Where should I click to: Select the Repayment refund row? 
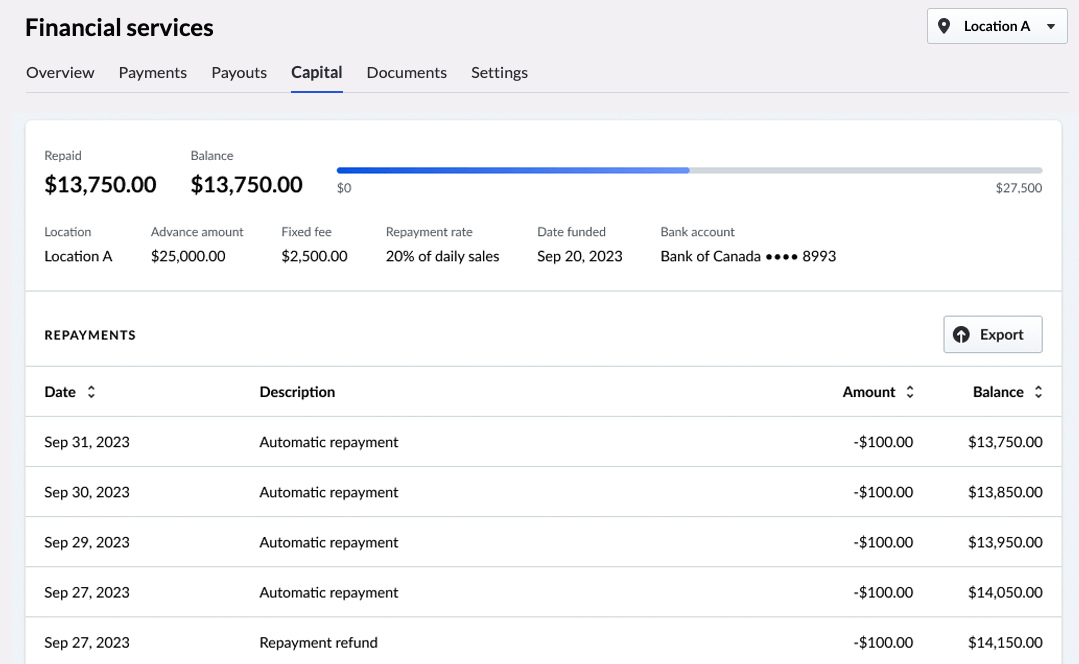click(x=544, y=641)
